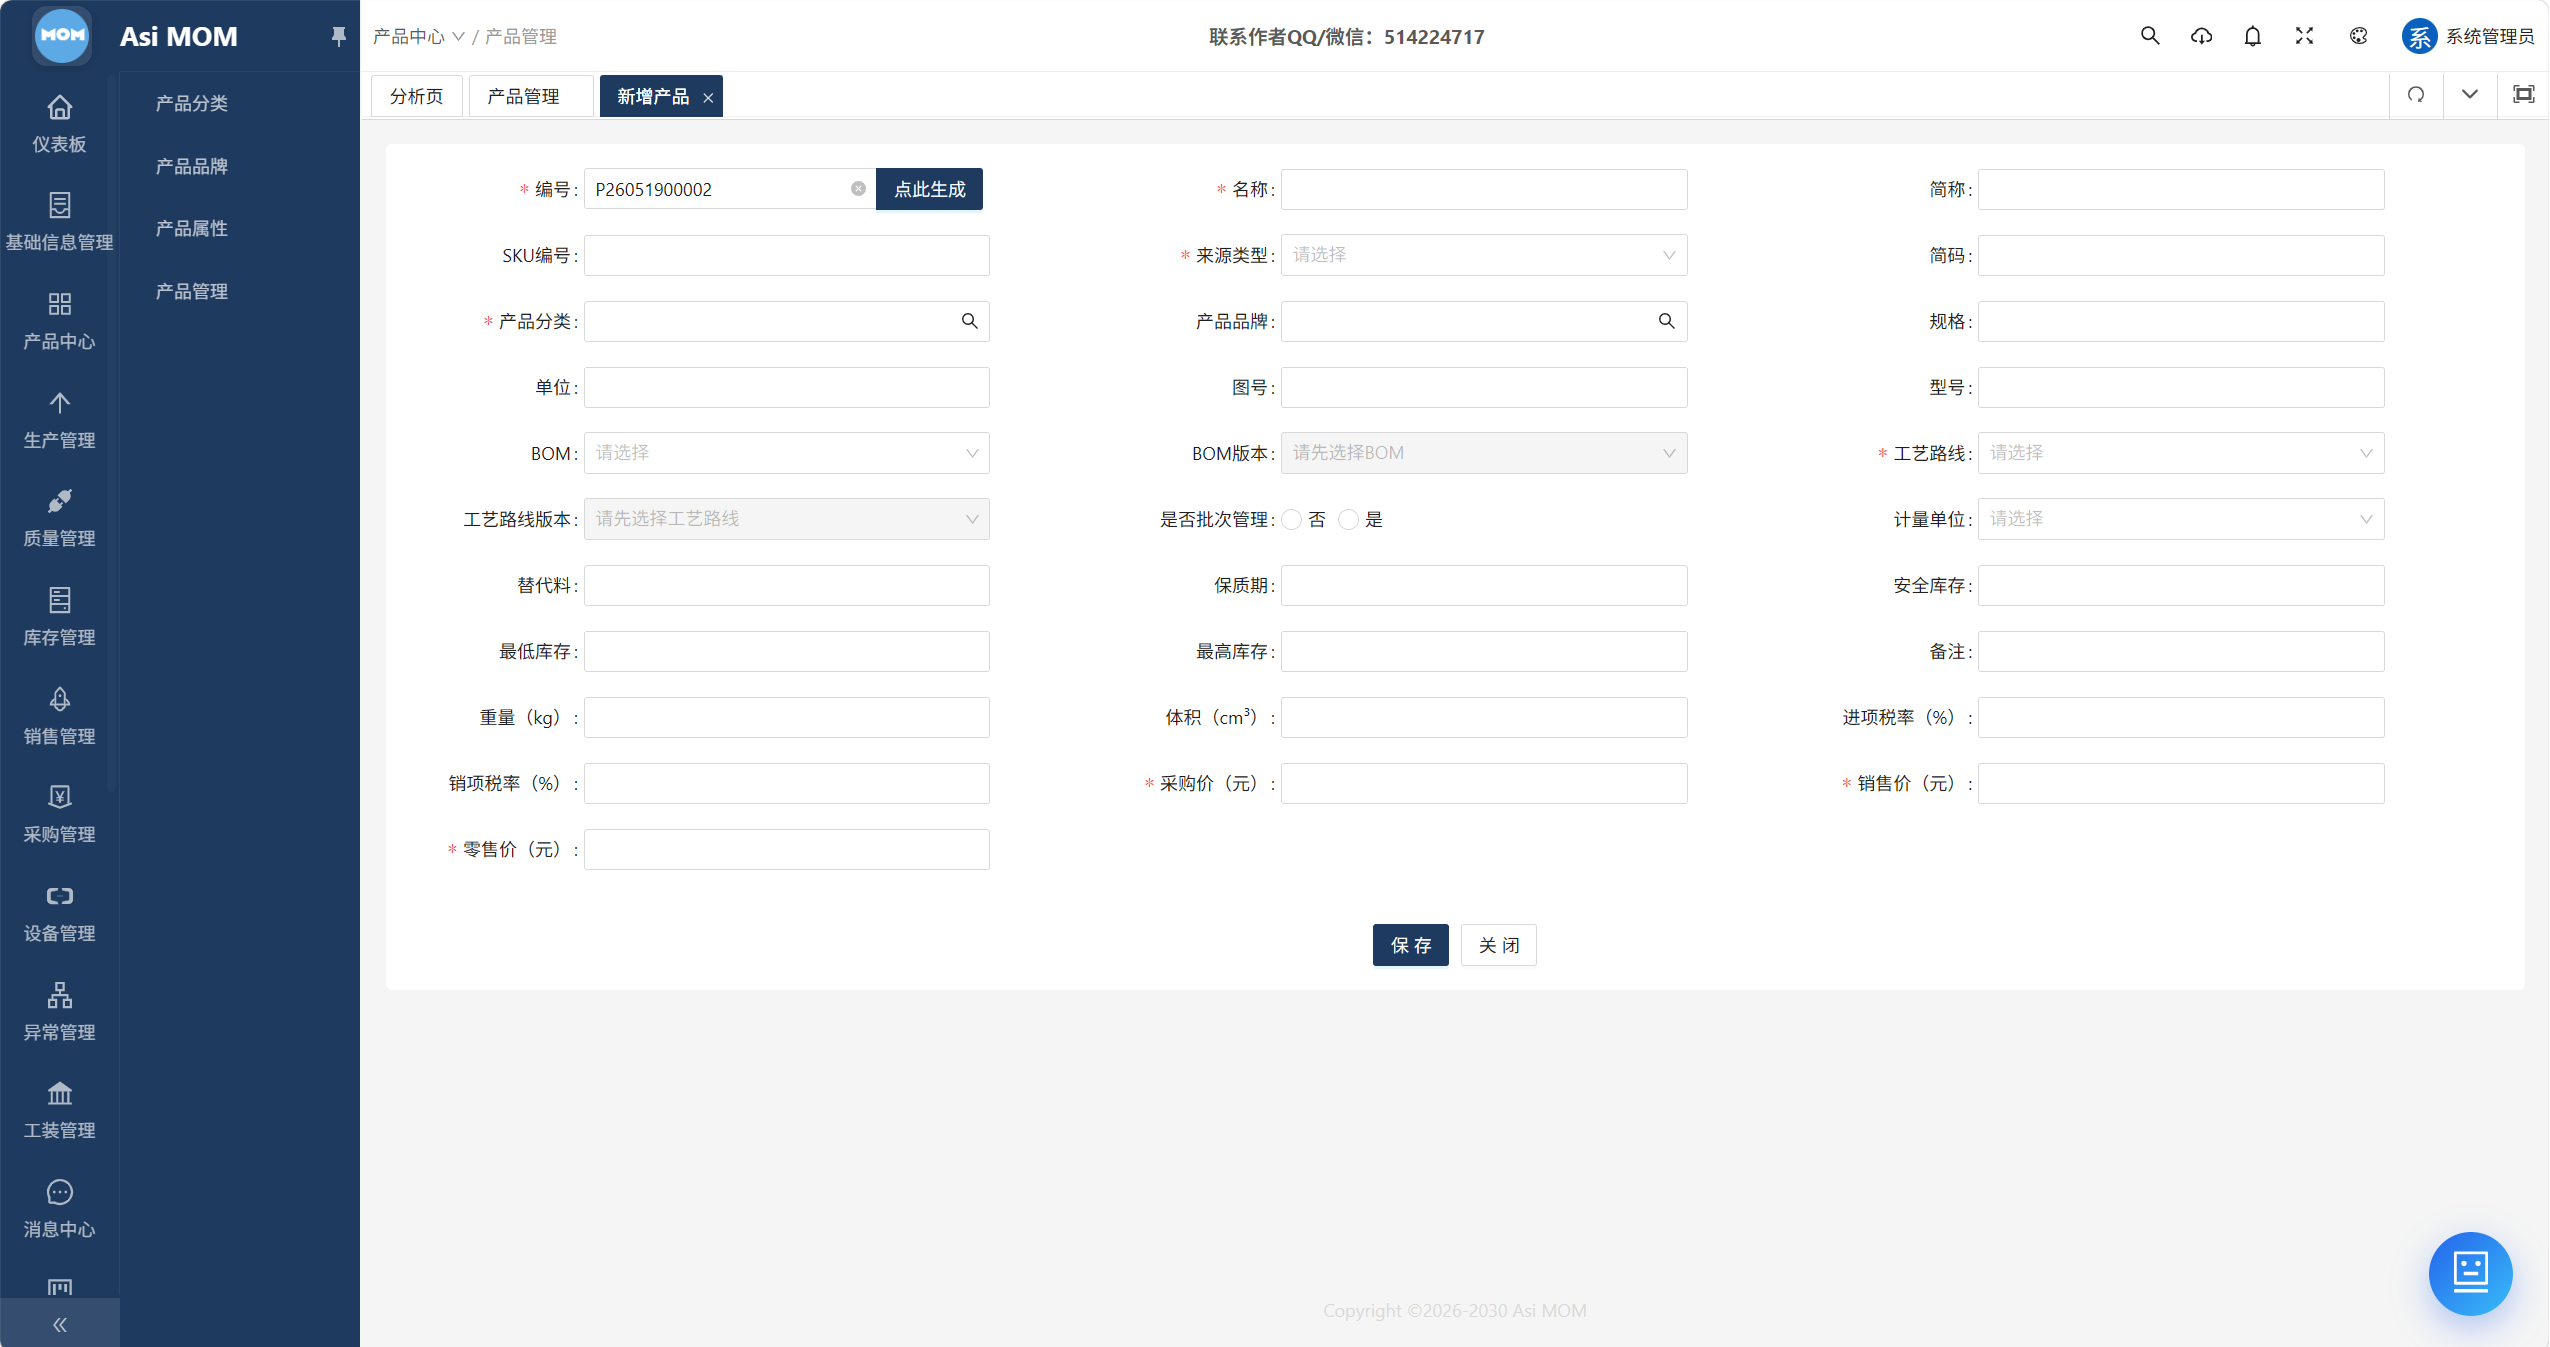The width and height of the screenshot is (2550, 1347).
Task: Click the refresh icon on the tab bar
Action: point(2416,94)
